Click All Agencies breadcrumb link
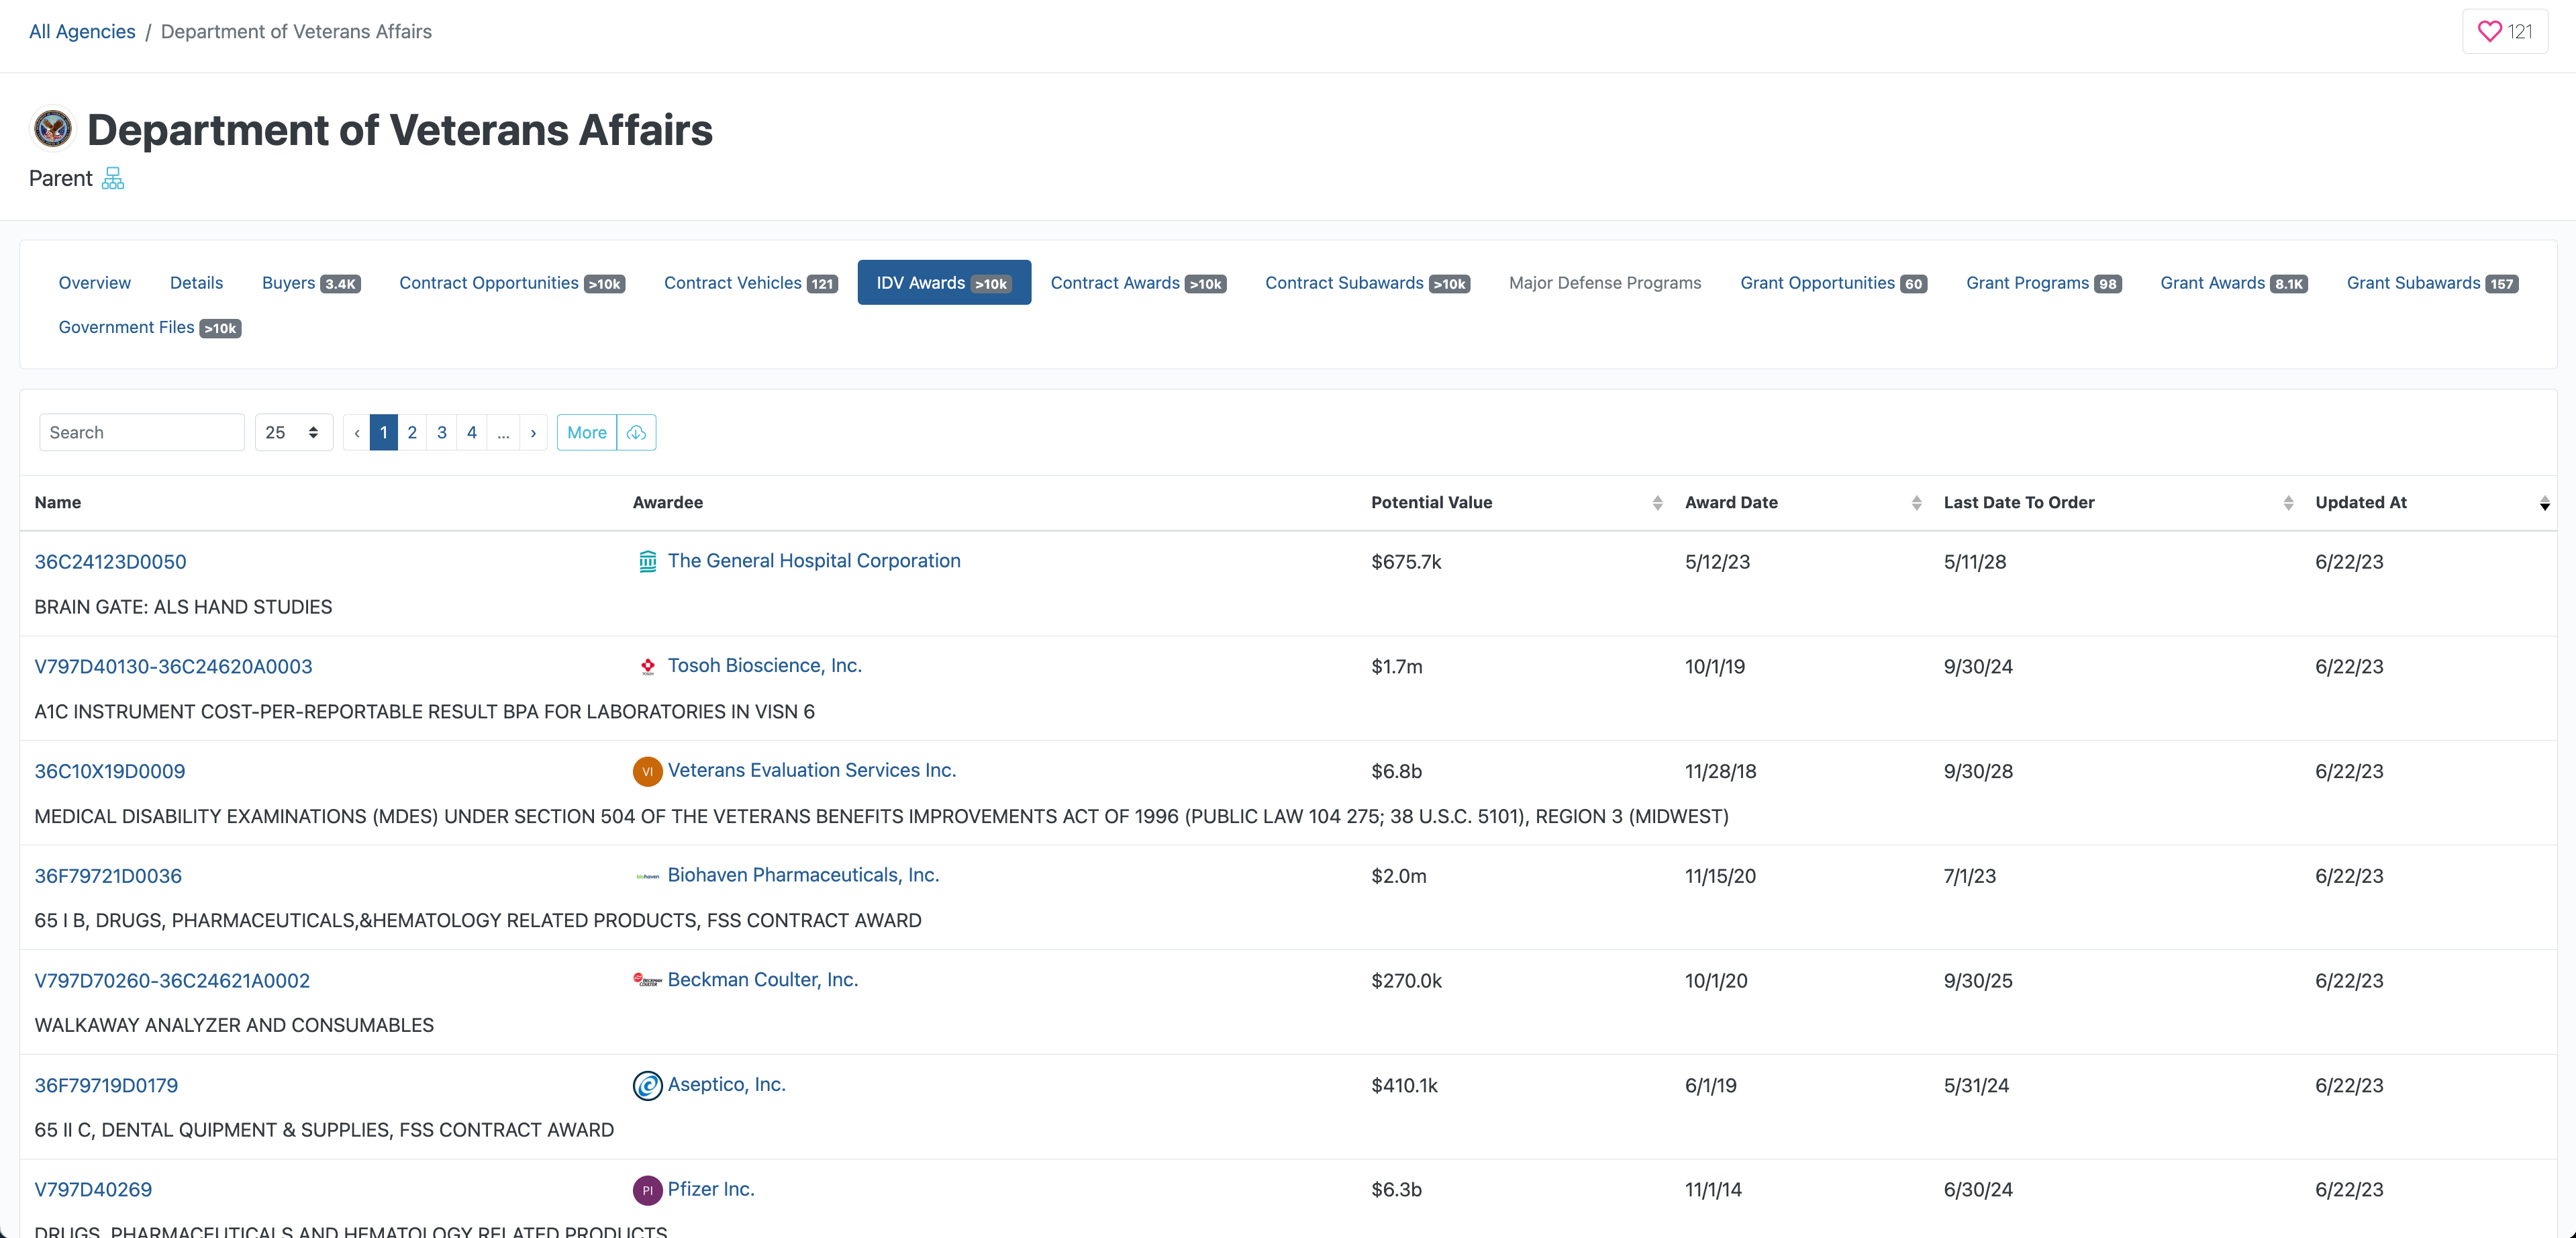The height and width of the screenshot is (1238, 2576). [x=82, y=31]
